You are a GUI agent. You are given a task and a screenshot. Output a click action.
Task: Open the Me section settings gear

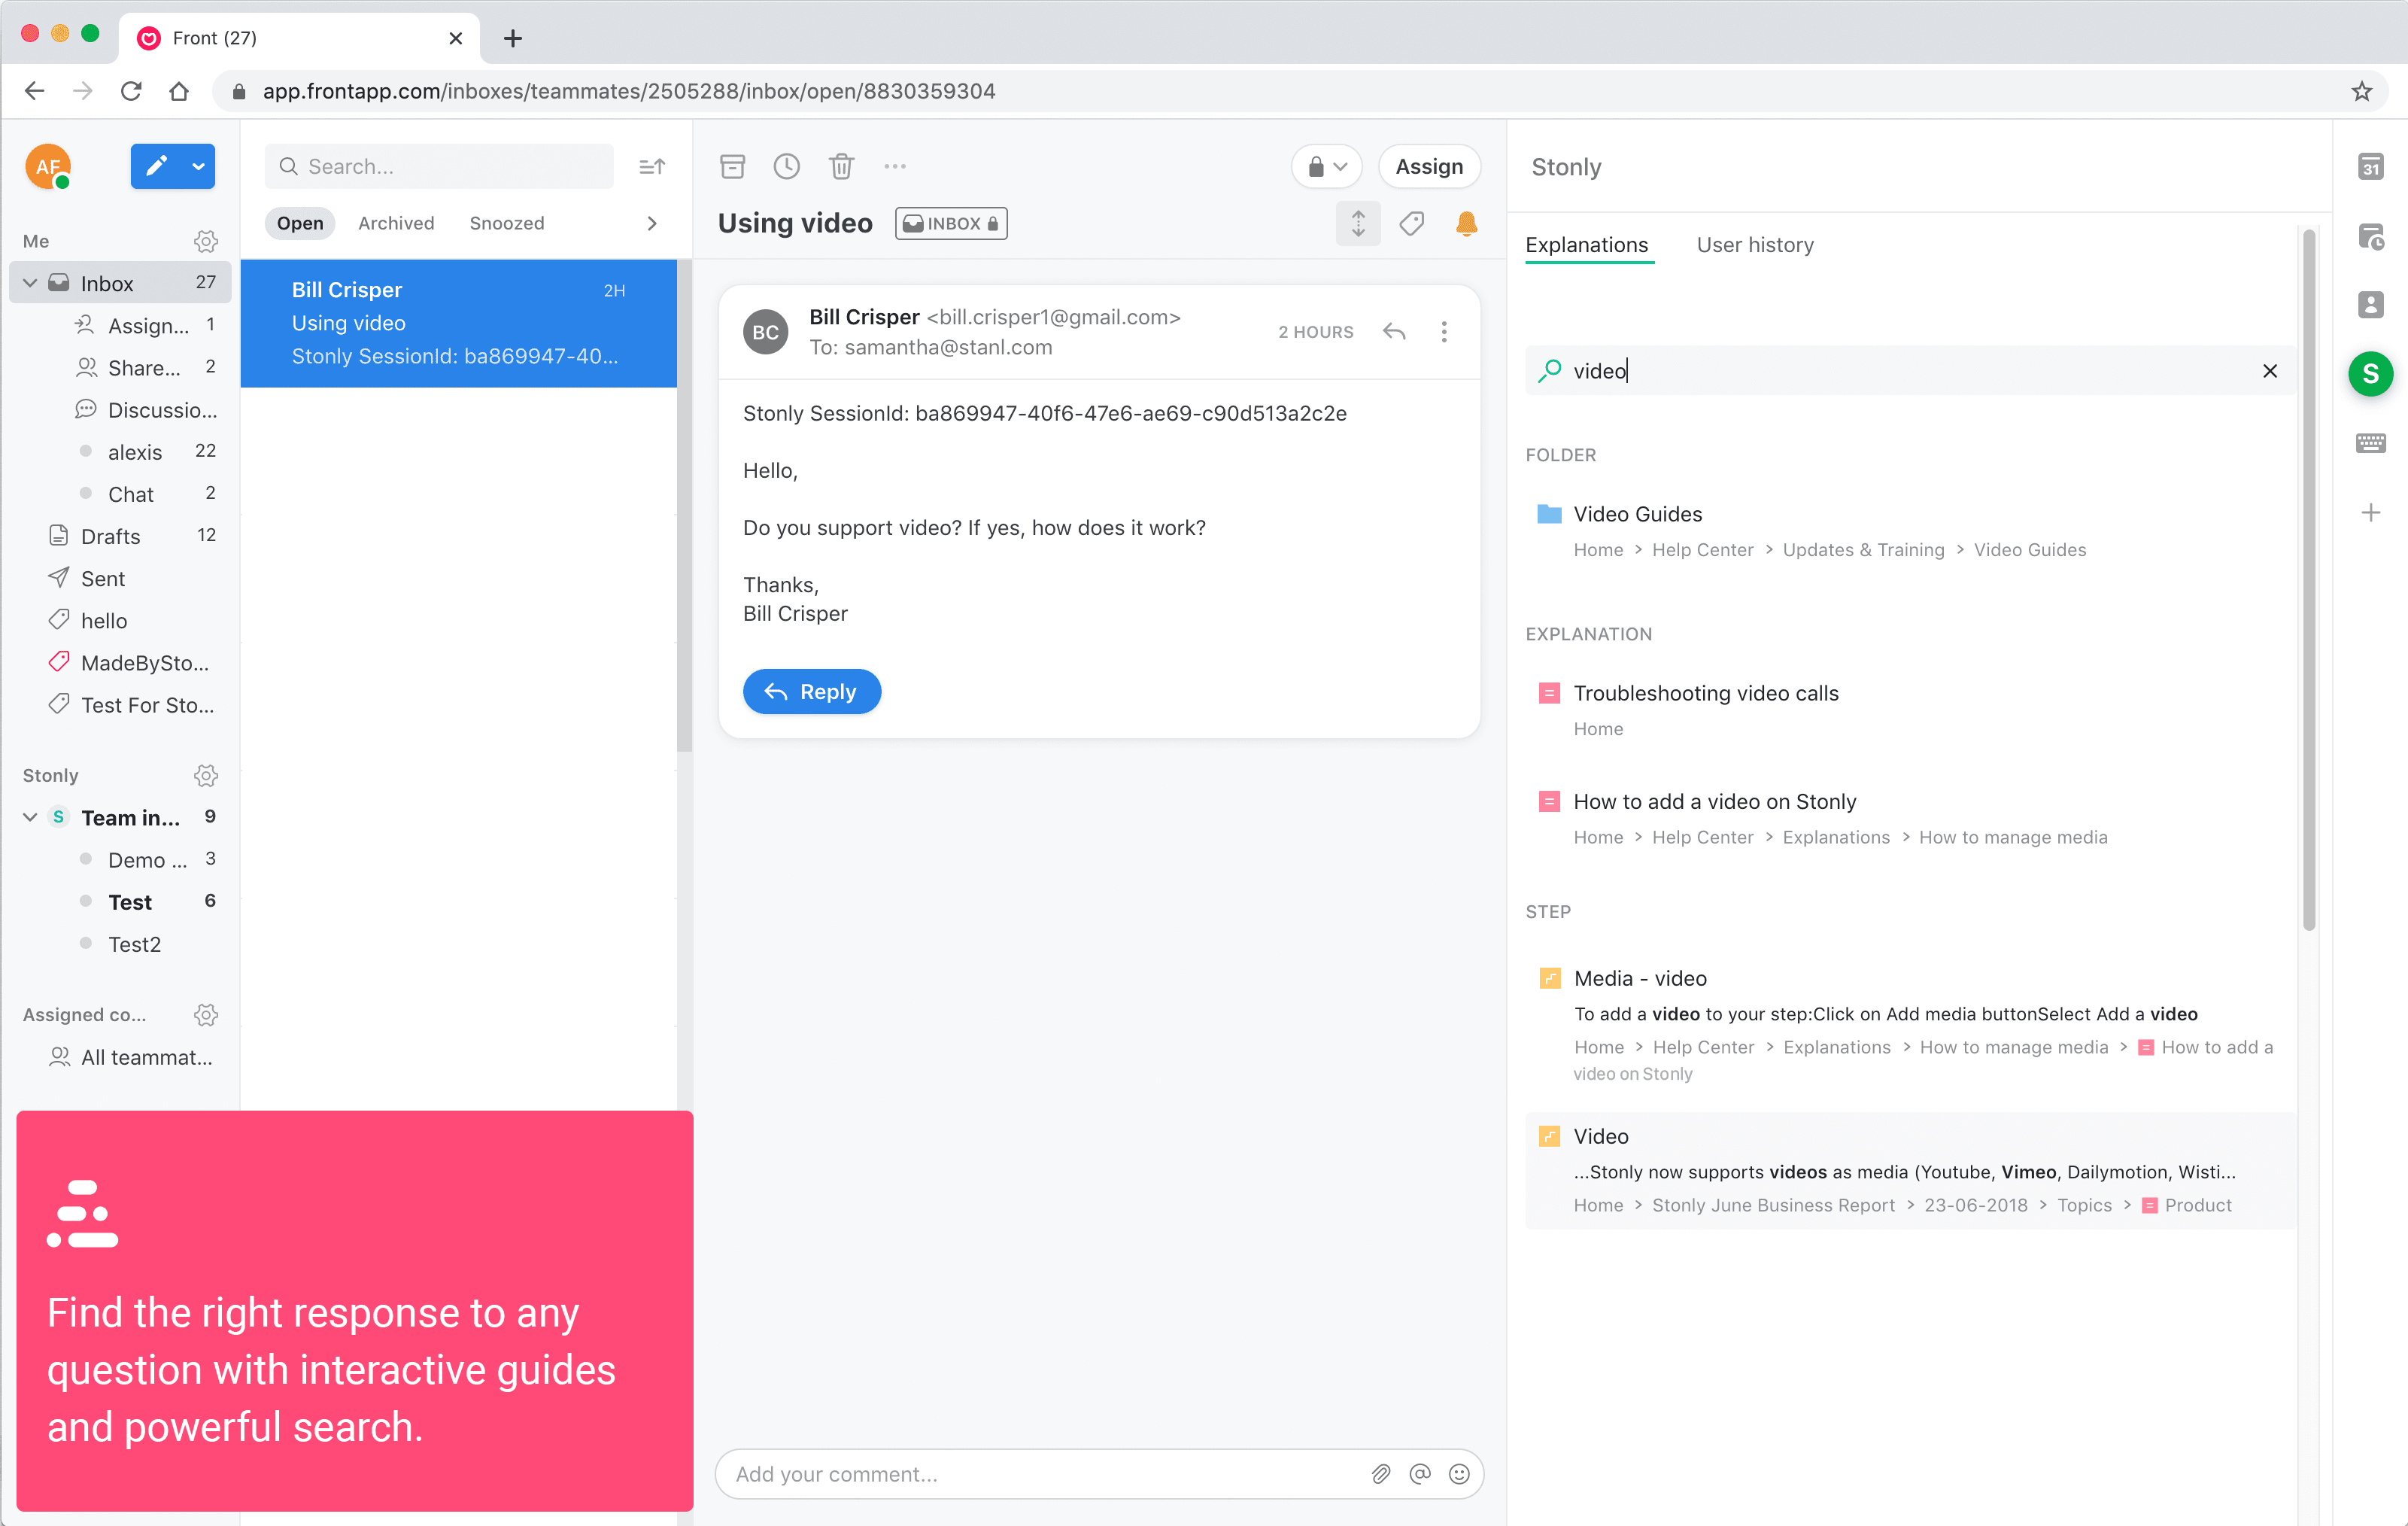[x=206, y=241]
